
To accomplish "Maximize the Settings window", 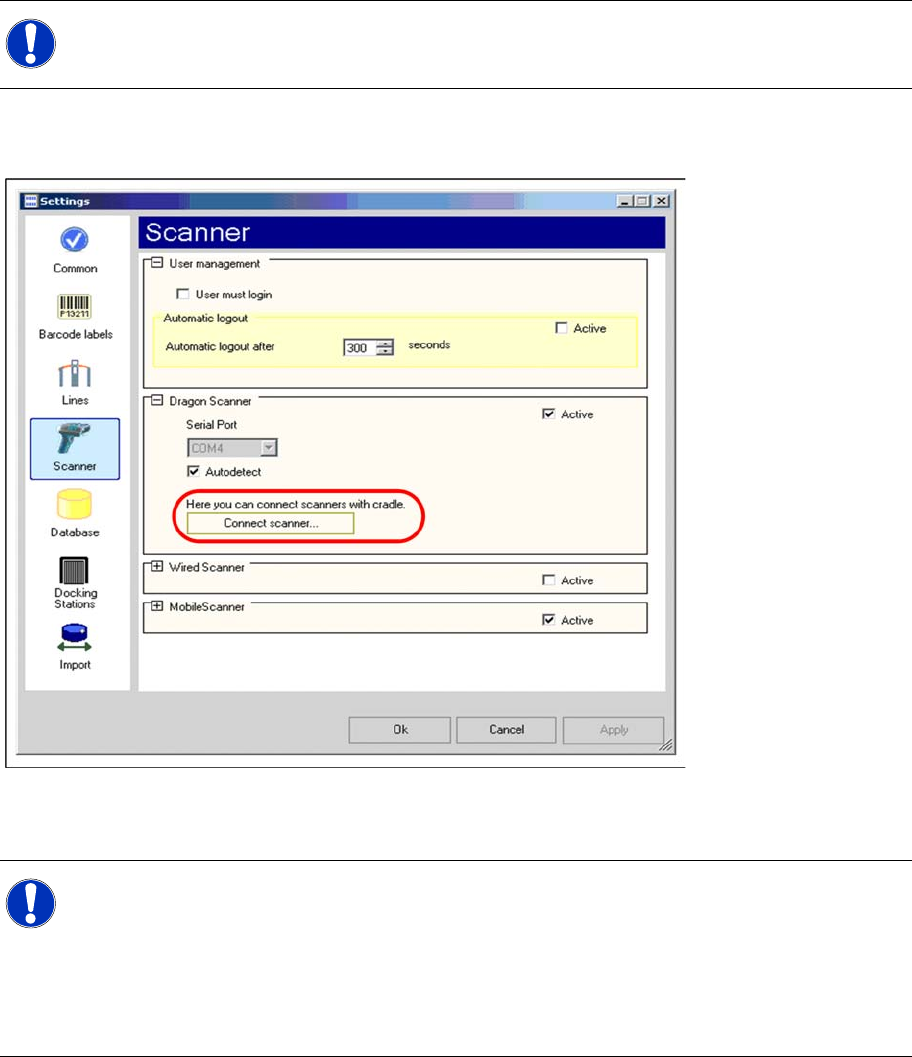I will [x=642, y=201].
